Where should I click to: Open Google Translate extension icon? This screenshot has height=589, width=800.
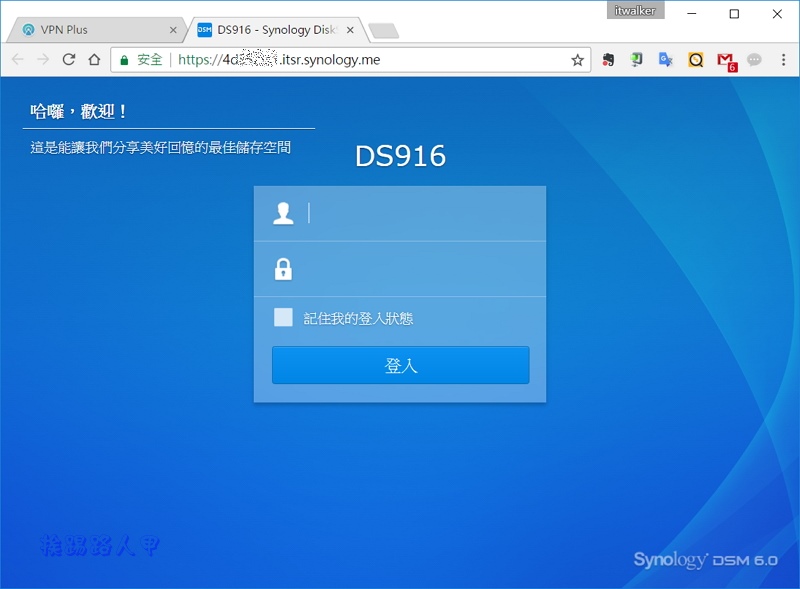(666, 60)
